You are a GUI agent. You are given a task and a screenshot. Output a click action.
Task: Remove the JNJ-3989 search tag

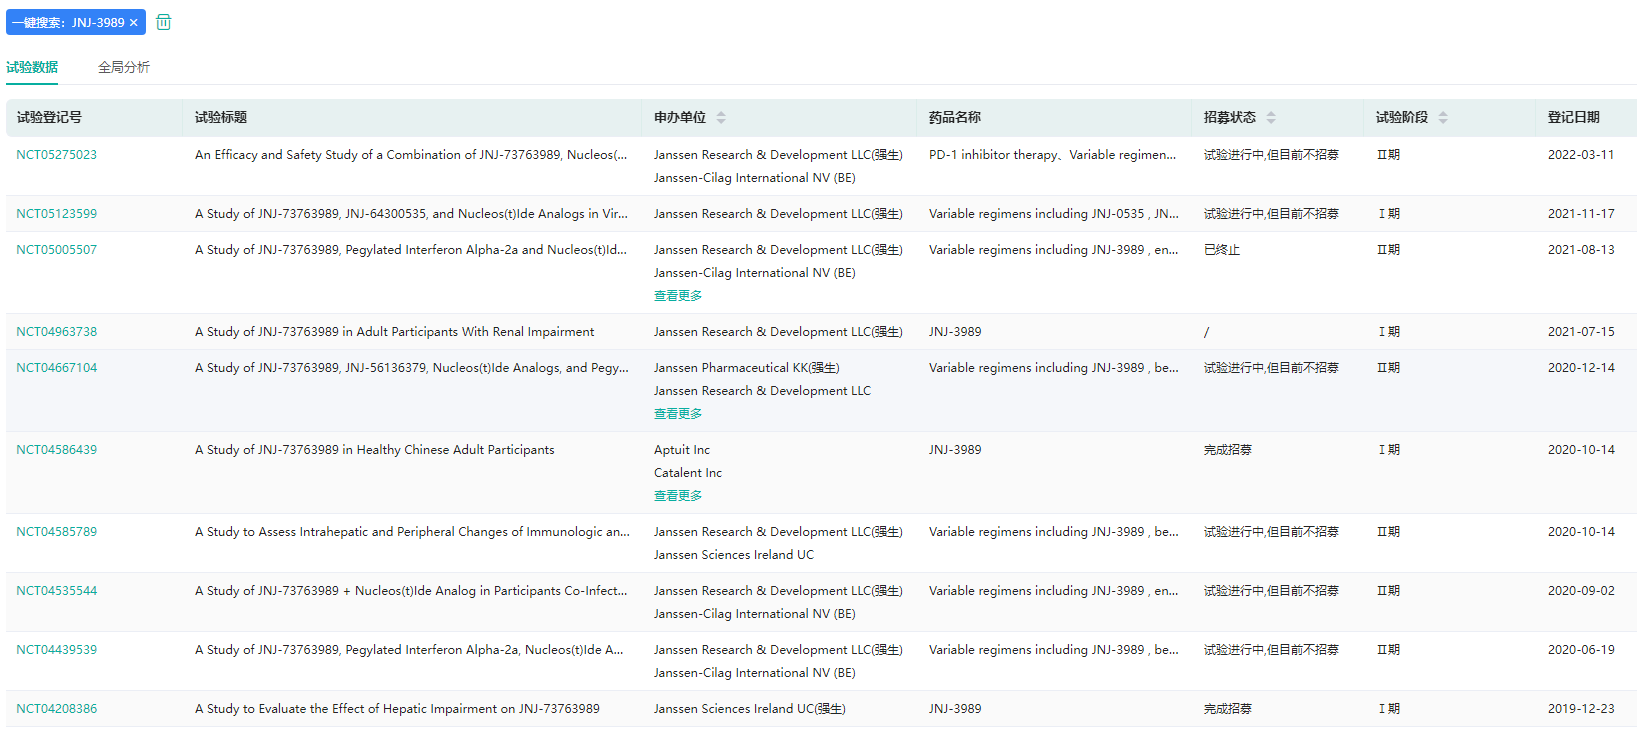[134, 23]
